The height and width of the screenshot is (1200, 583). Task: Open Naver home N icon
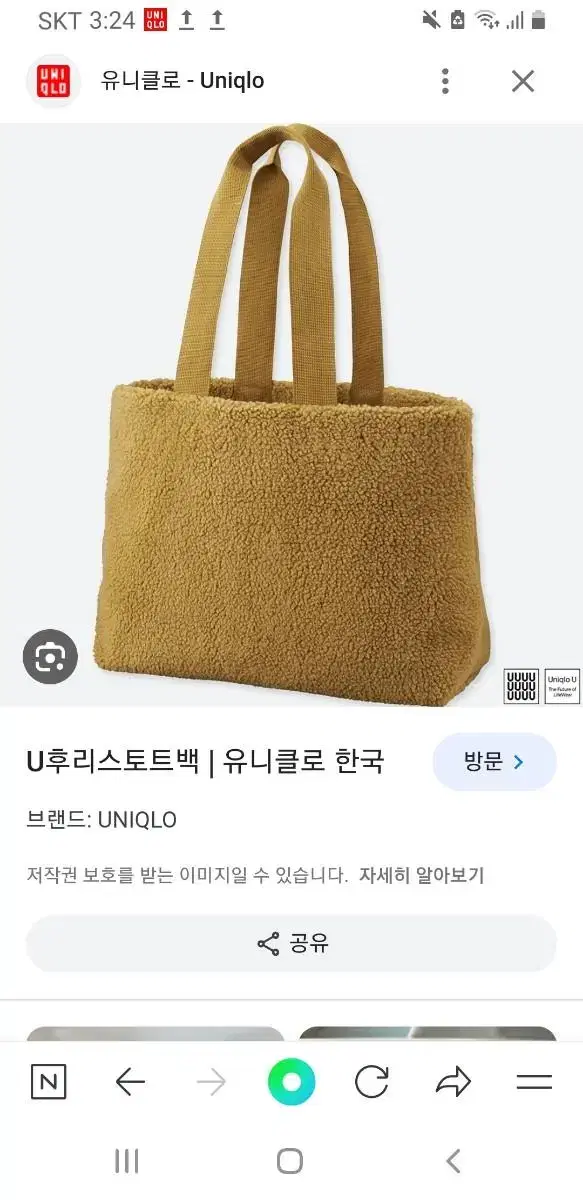click(x=48, y=1082)
